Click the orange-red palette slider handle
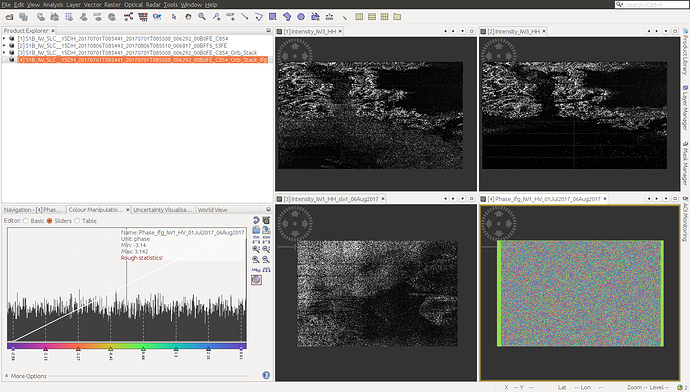Viewport: 690px width, 392px height. 78,348
